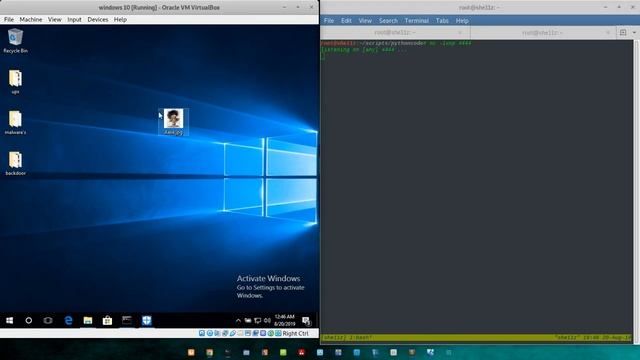Click the first VirtualBox status bar indicator icon

[202, 333]
